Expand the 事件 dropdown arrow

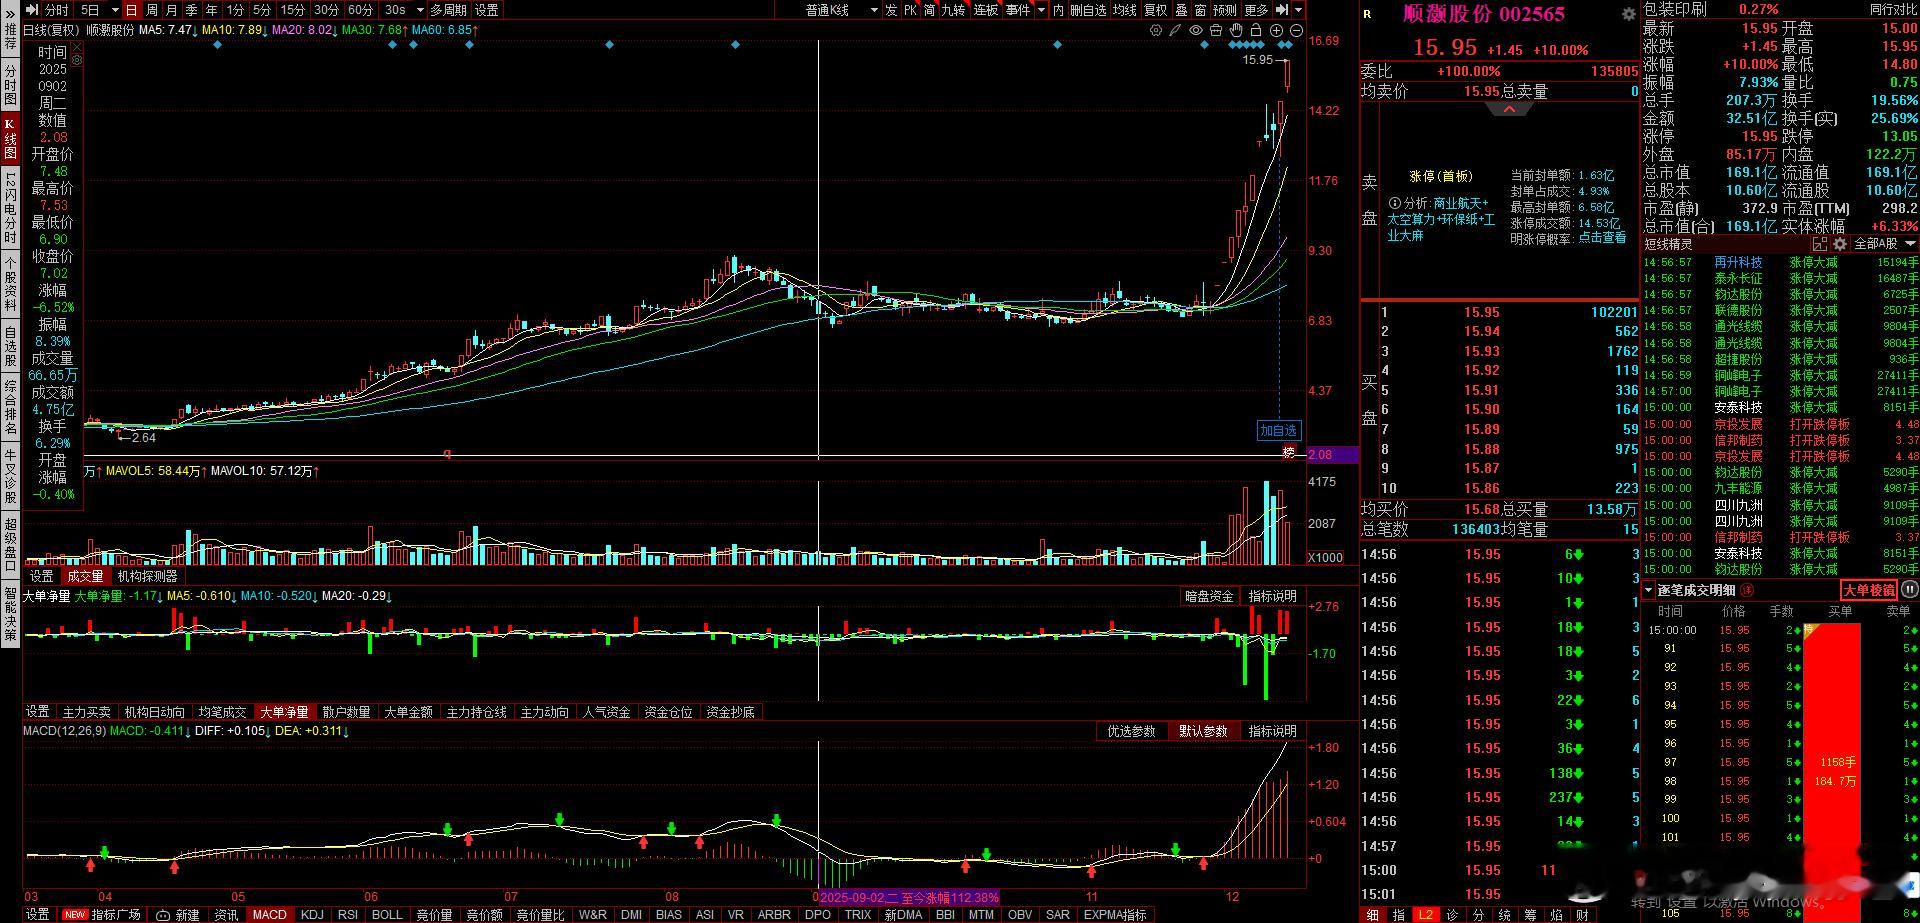tap(1041, 10)
